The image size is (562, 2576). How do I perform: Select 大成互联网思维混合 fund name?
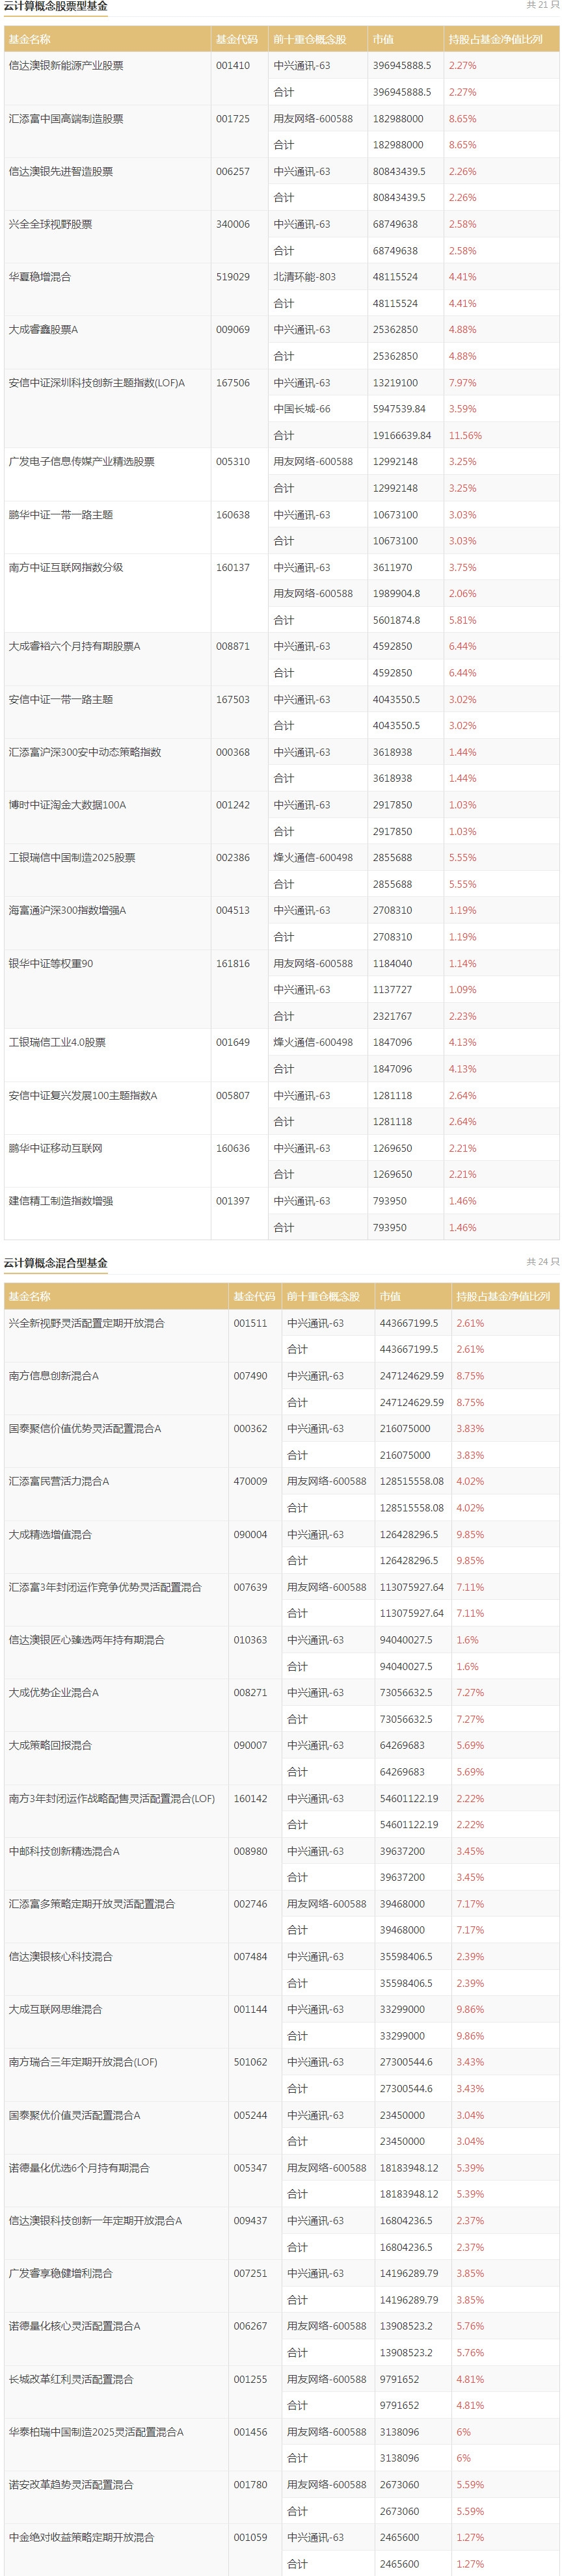click(x=56, y=2009)
